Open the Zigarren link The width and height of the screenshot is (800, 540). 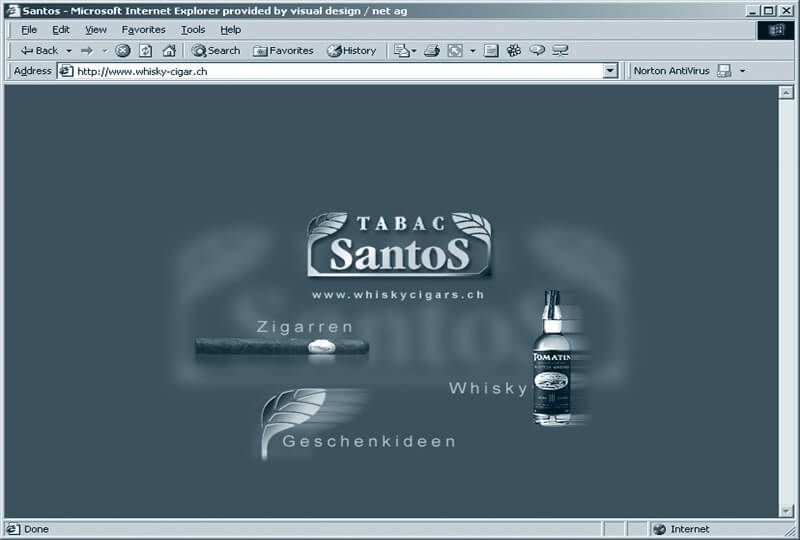coord(304,327)
